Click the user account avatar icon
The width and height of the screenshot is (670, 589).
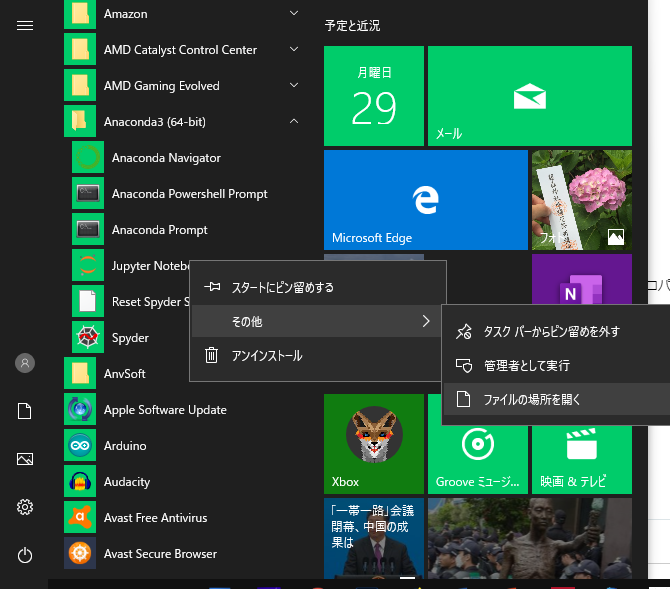click(25, 363)
